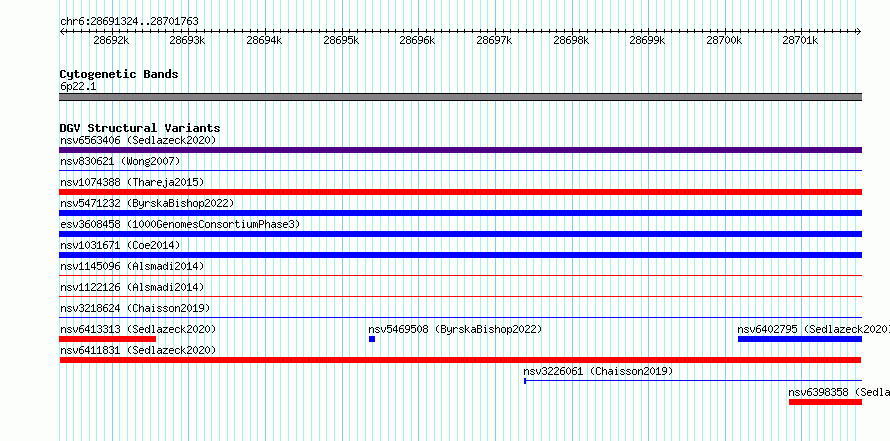Image resolution: width=890 pixels, height=441 pixels.
Task: Click the Cytogenetic Bands track title
Action: (119, 74)
